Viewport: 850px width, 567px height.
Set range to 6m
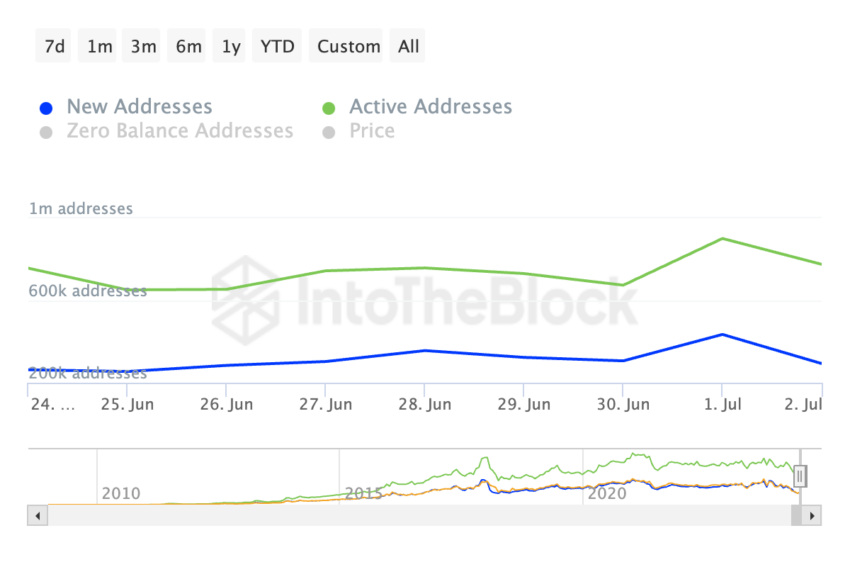pos(188,46)
